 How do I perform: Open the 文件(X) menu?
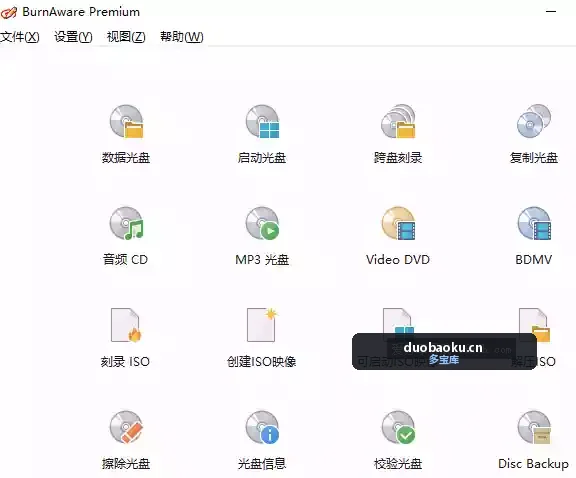click(x=20, y=37)
